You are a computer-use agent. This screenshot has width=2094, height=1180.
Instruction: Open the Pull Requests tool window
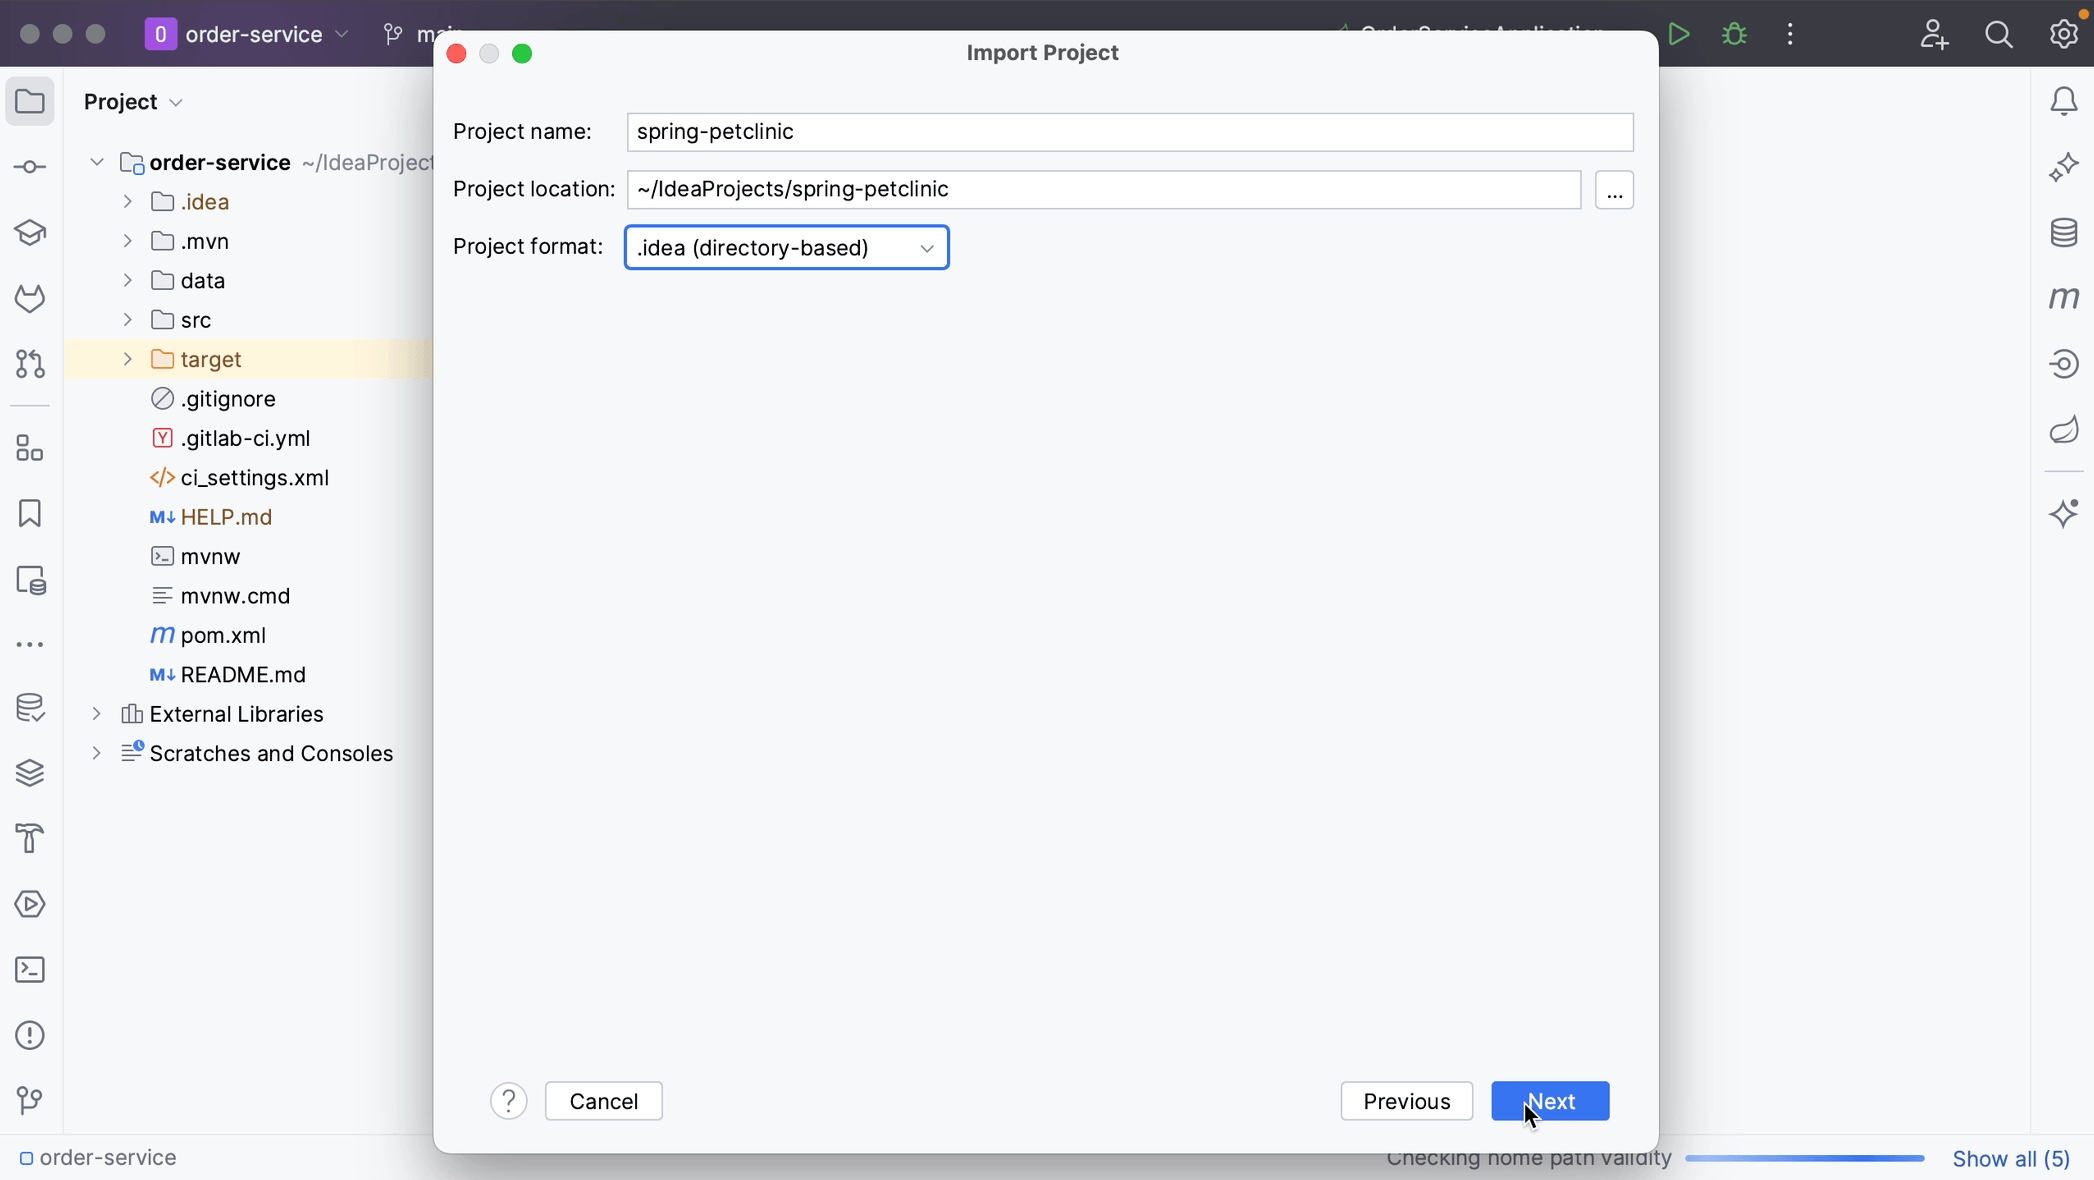(30, 364)
